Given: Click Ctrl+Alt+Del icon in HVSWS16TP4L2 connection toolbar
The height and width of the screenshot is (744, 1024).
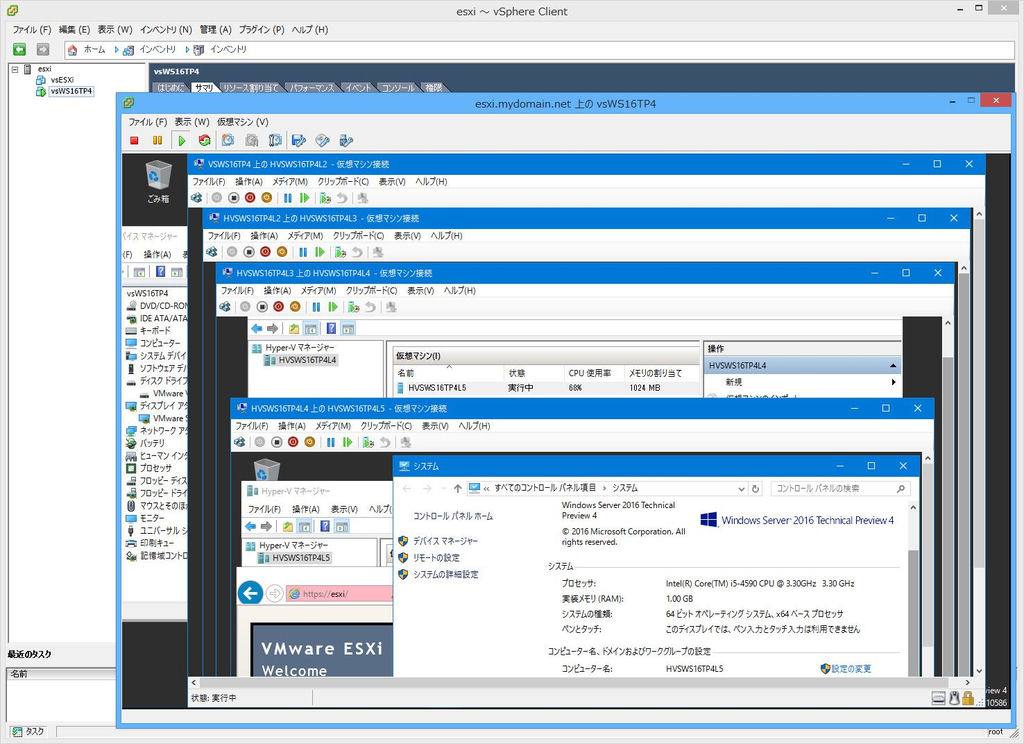Looking at the screenshot, I should 197,198.
